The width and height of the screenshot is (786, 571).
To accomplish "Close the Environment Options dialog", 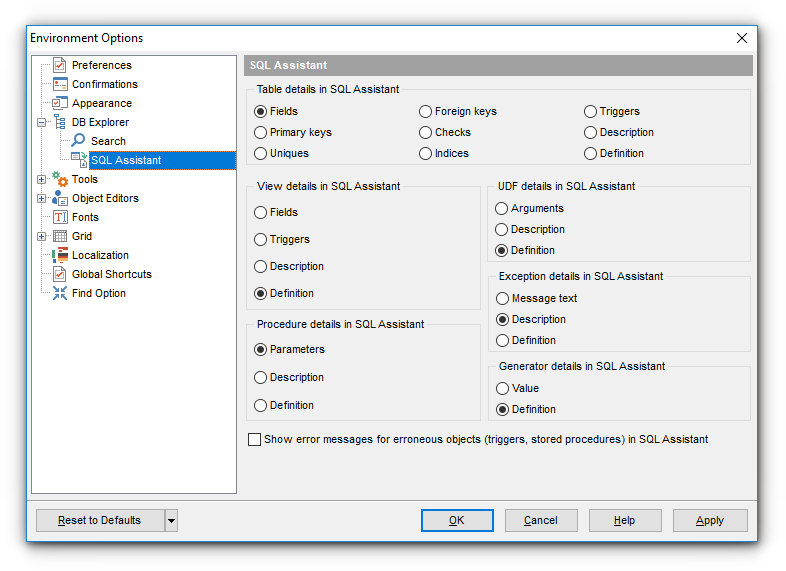I will pos(742,38).
